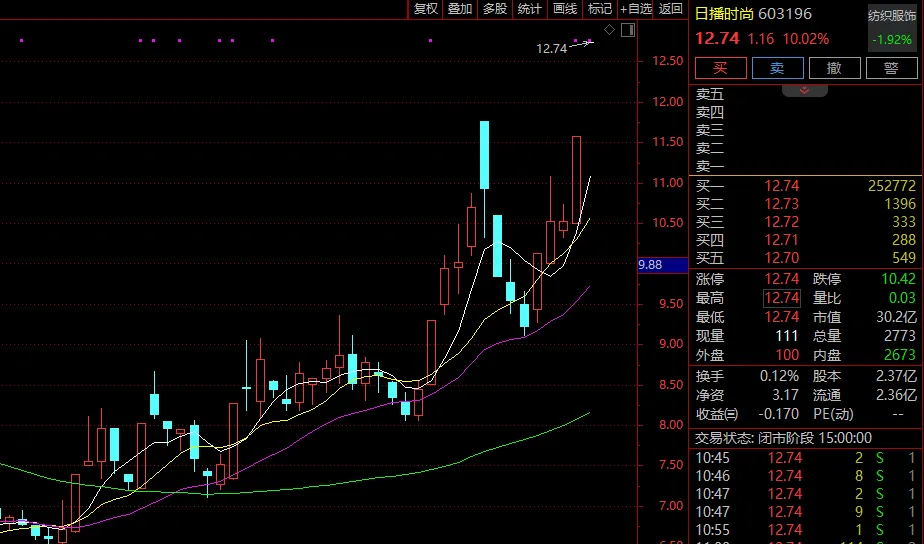Open the 统计 statistics tool

[x=529, y=9]
